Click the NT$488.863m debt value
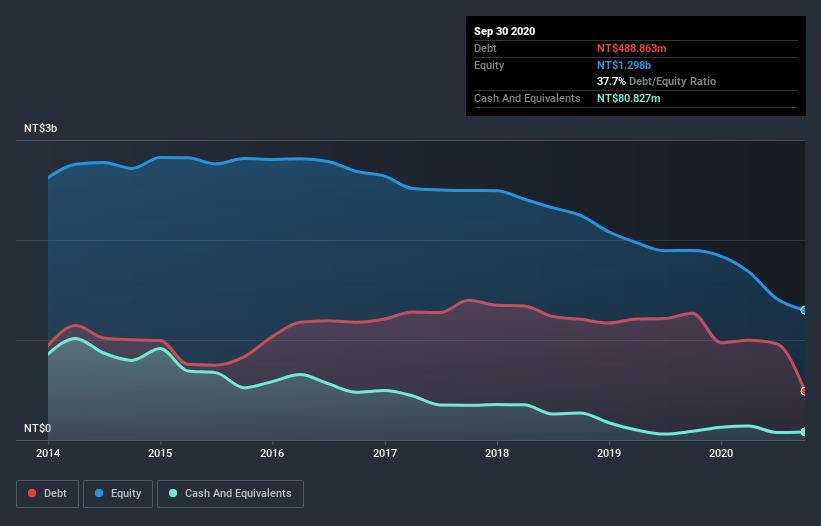Screen dimensions: 821x526 coord(631,48)
